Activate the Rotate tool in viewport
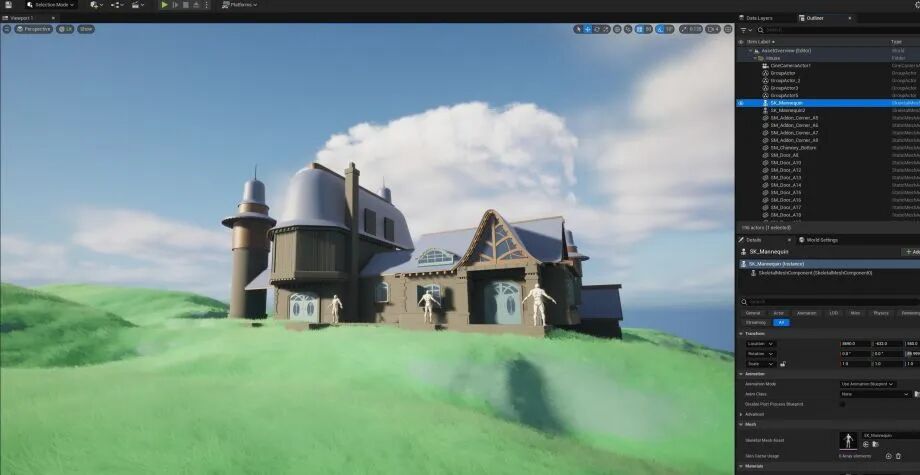 point(597,29)
